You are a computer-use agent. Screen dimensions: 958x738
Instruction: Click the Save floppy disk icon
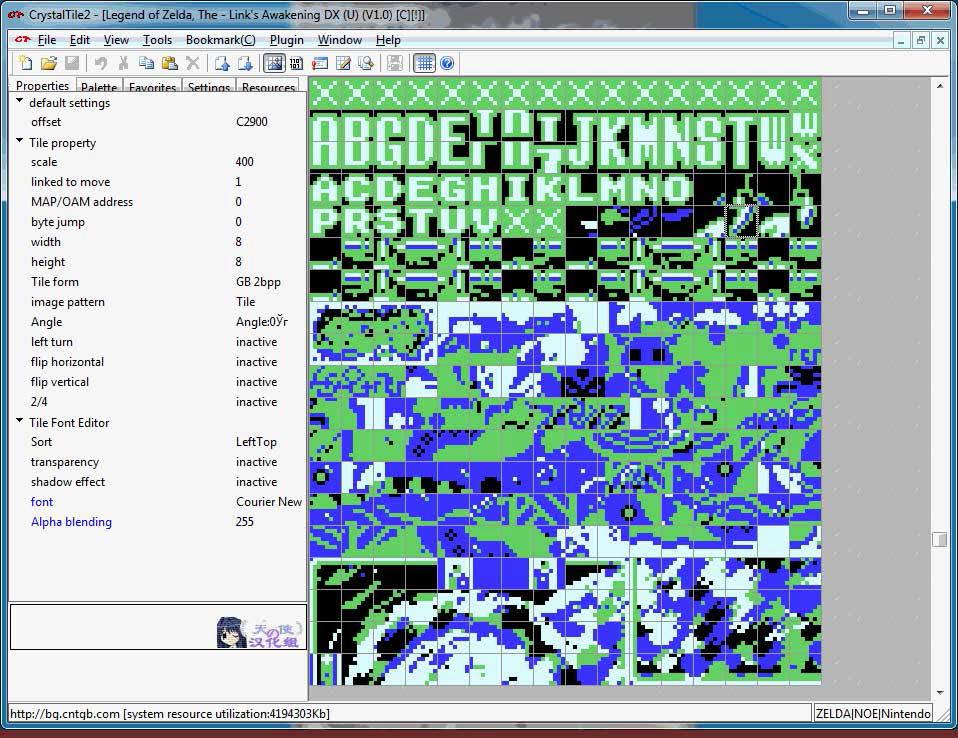click(x=72, y=63)
